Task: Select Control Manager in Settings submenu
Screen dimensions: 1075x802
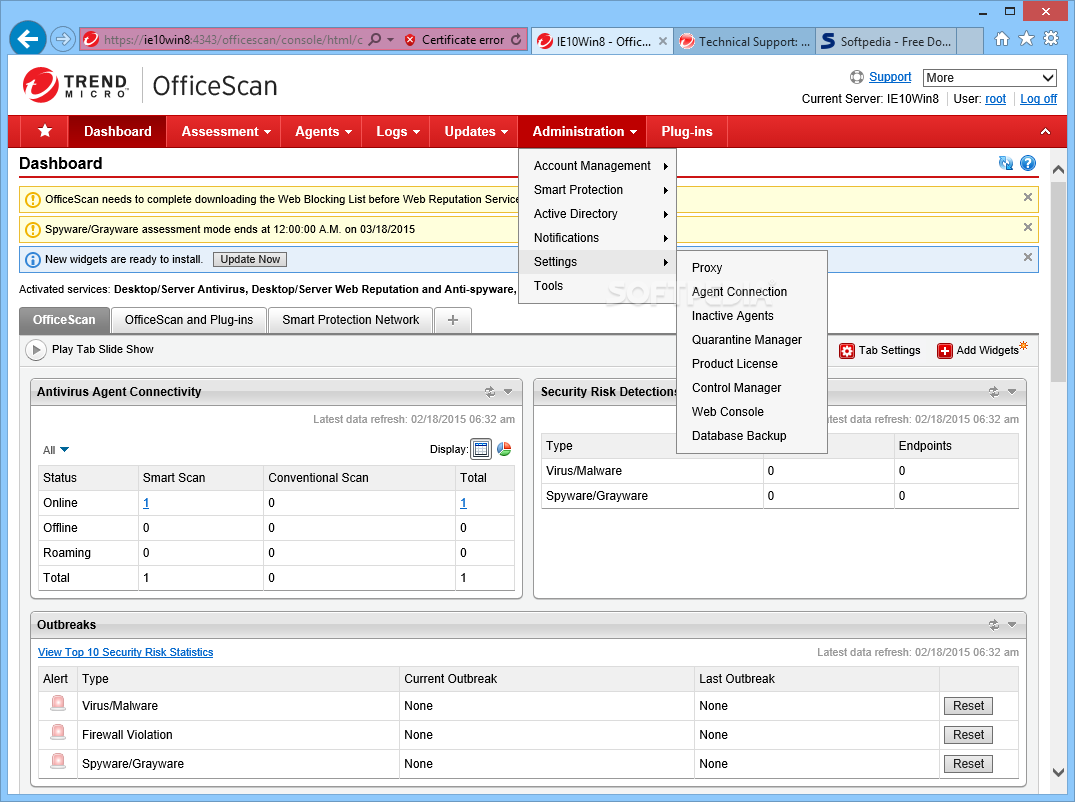Action: pyautogui.click(x=752, y=388)
